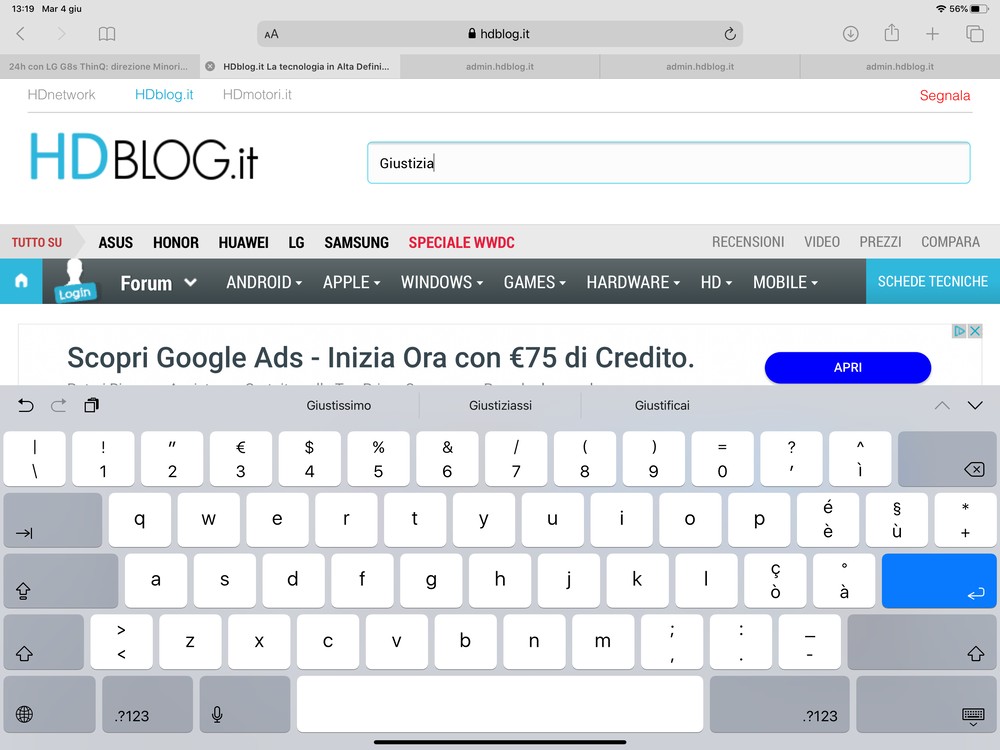Close the HDblog.it tab with the x
The image size is (1000, 750).
(210, 66)
